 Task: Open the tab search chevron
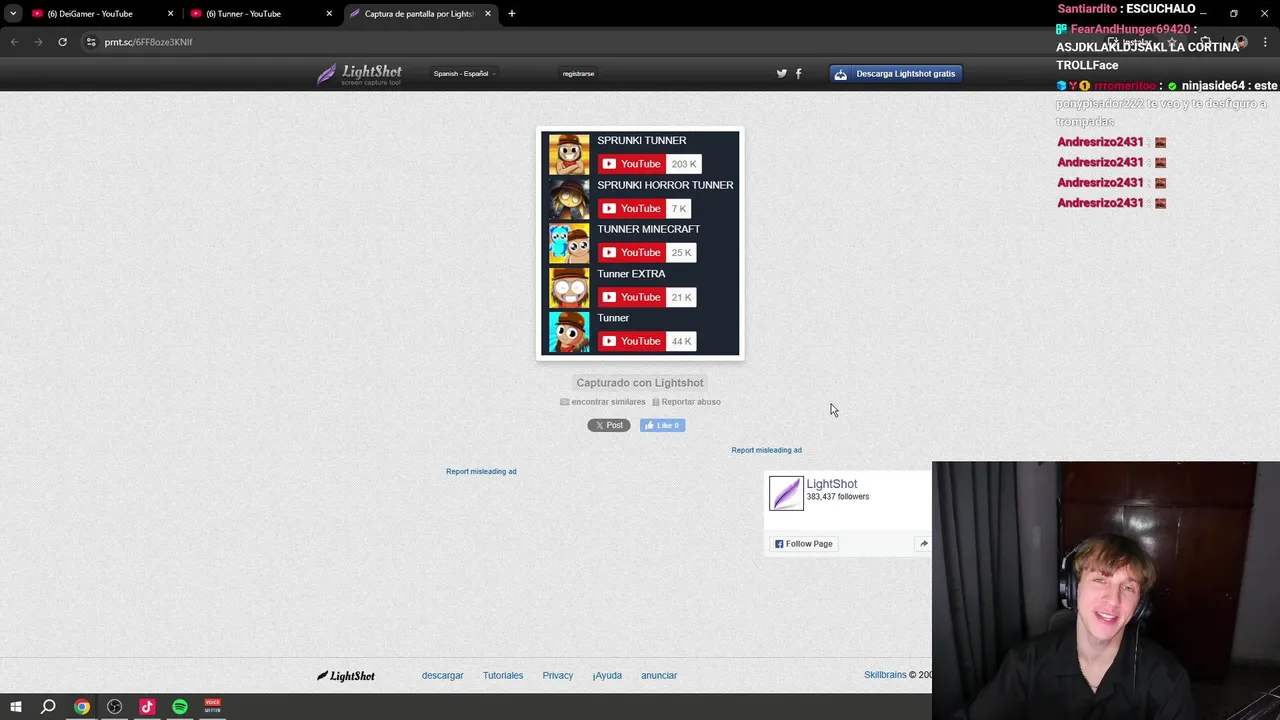13,14
